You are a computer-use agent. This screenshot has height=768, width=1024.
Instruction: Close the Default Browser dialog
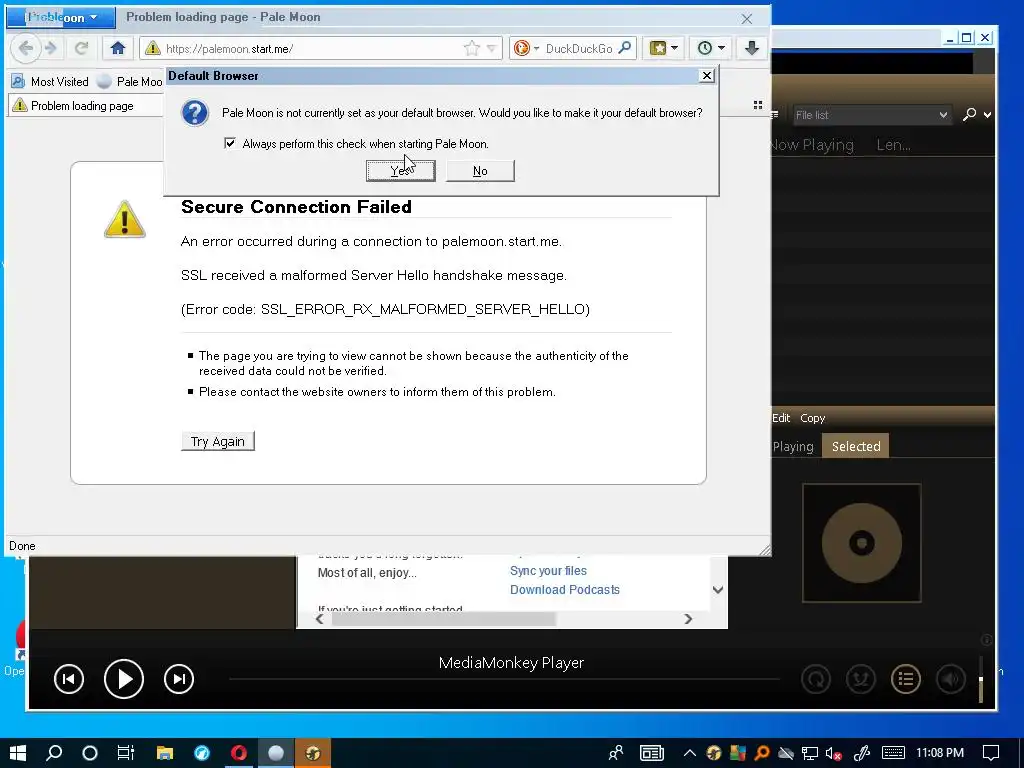coord(707,76)
